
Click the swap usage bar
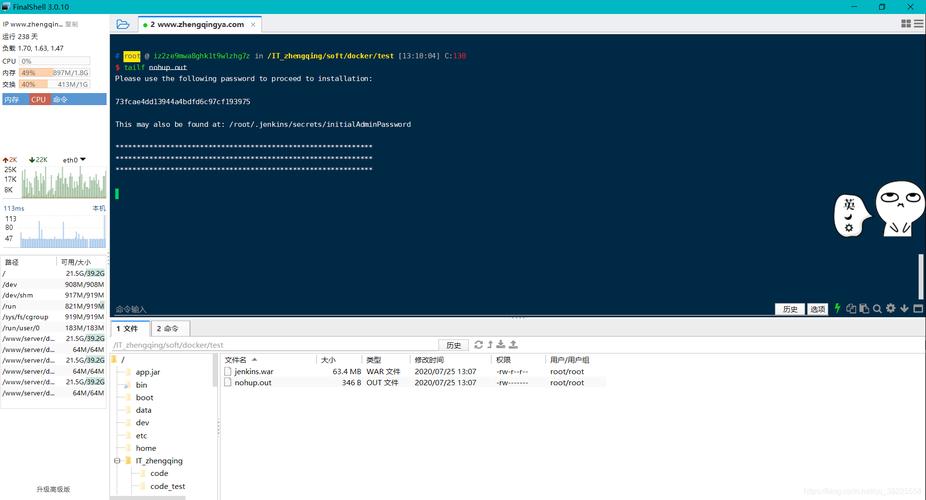(54, 84)
